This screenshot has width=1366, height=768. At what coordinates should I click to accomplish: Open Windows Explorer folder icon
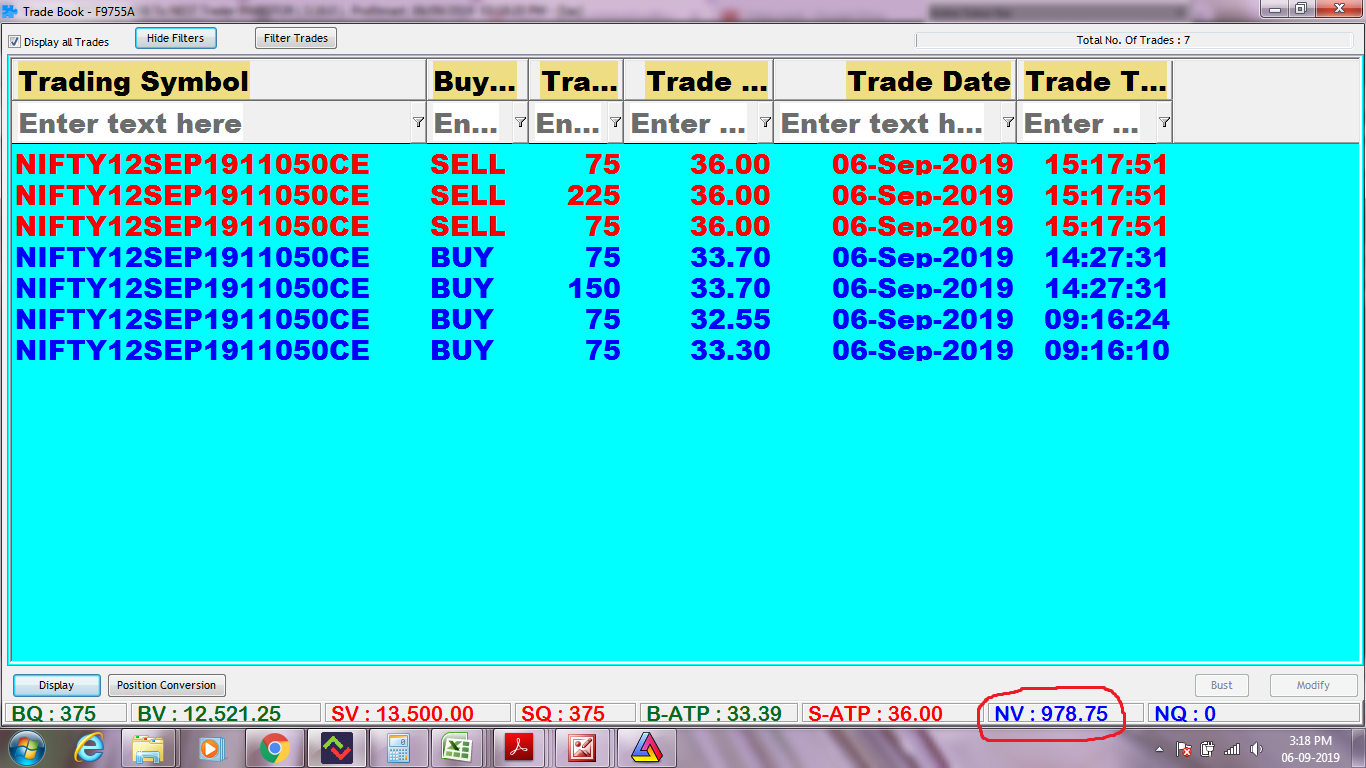[x=149, y=747]
